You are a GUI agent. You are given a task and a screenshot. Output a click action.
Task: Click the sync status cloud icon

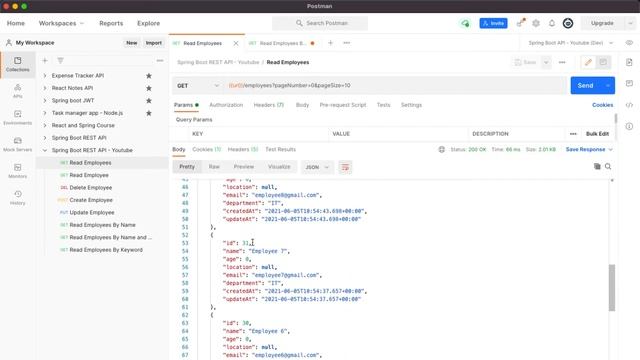tap(465, 23)
